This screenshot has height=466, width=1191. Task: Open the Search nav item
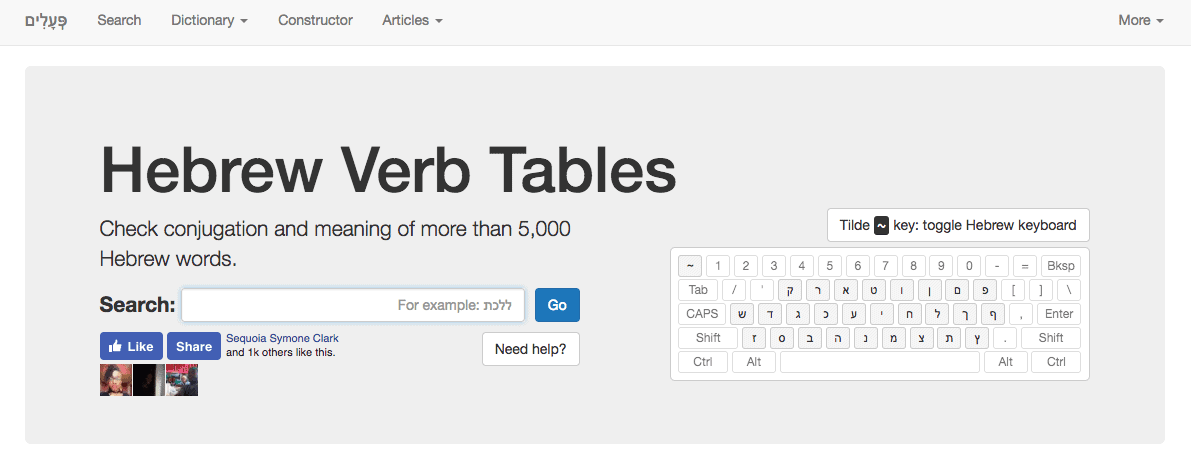click(119, 20)
